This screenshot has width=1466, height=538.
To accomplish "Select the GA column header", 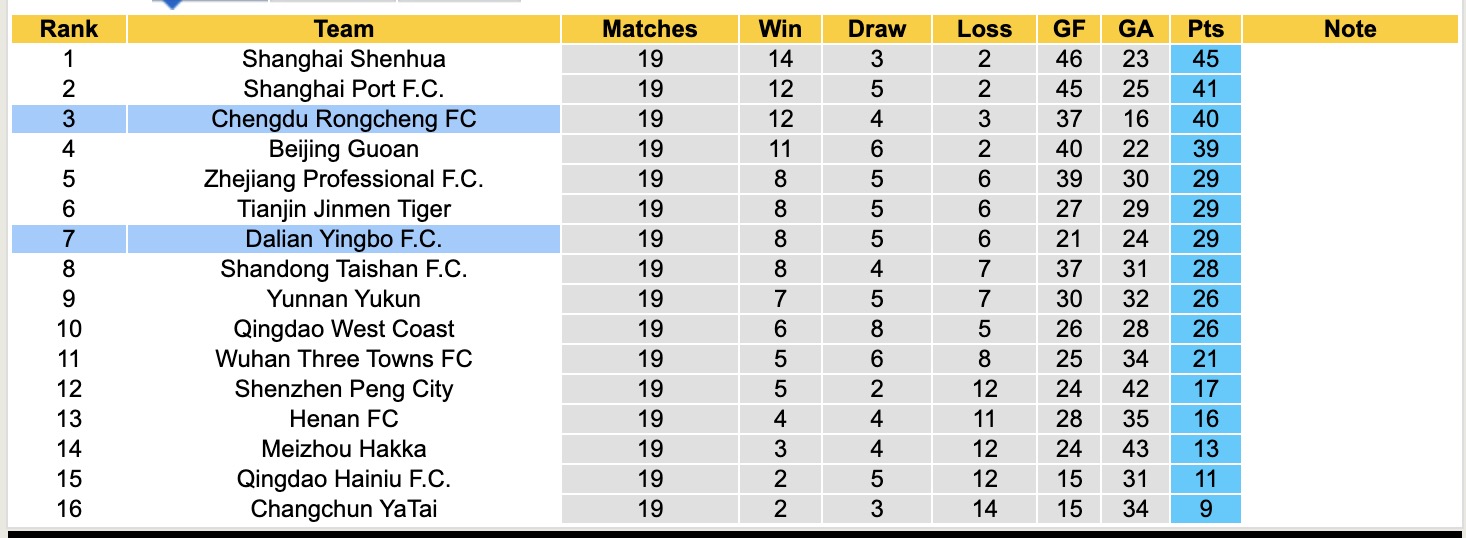I will tap(1136, 29).
